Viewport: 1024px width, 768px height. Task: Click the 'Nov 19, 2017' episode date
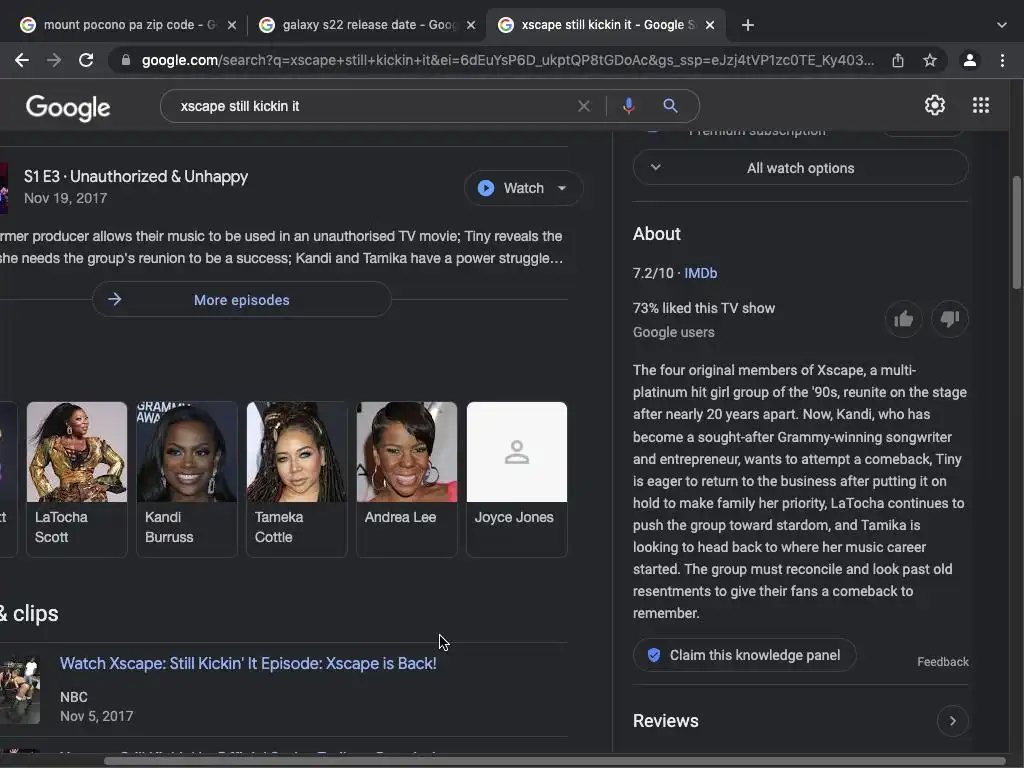pyautogui.click(x=65, y=198)
